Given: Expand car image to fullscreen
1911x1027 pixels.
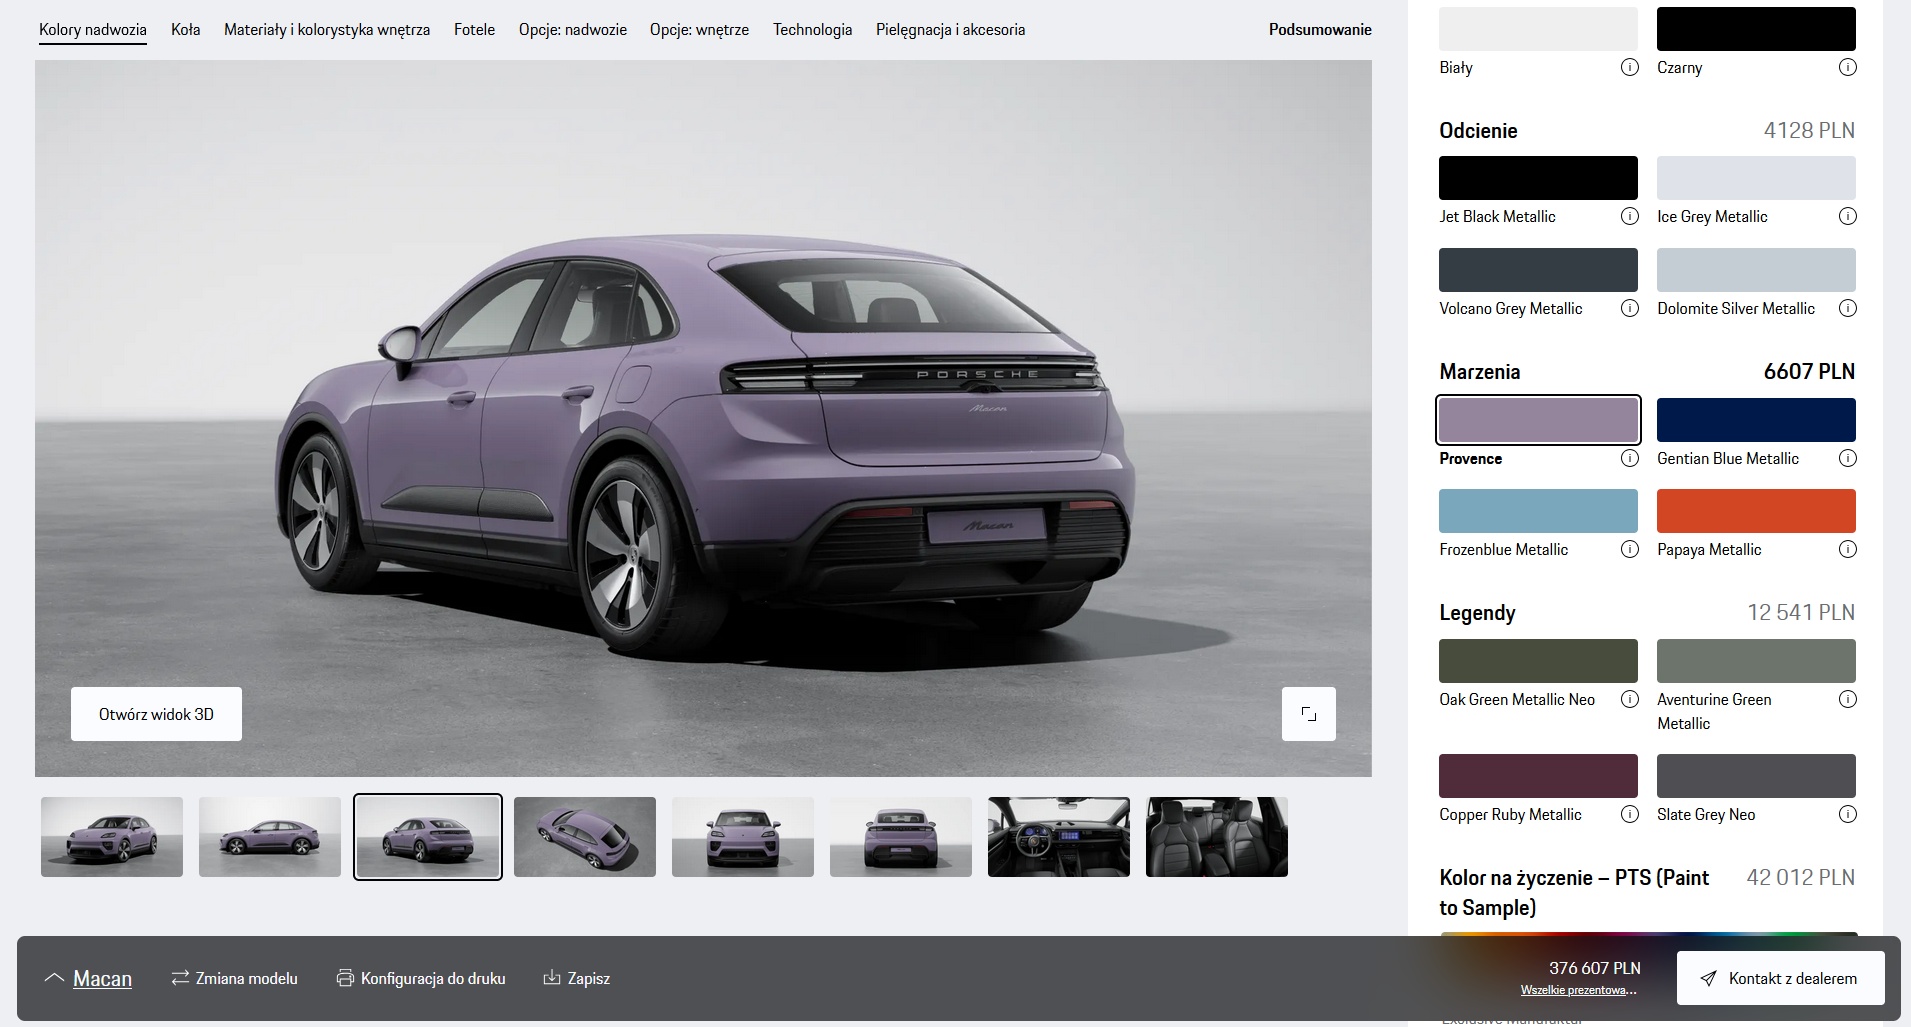Looking at the screenshot, I should point(1308,714).
